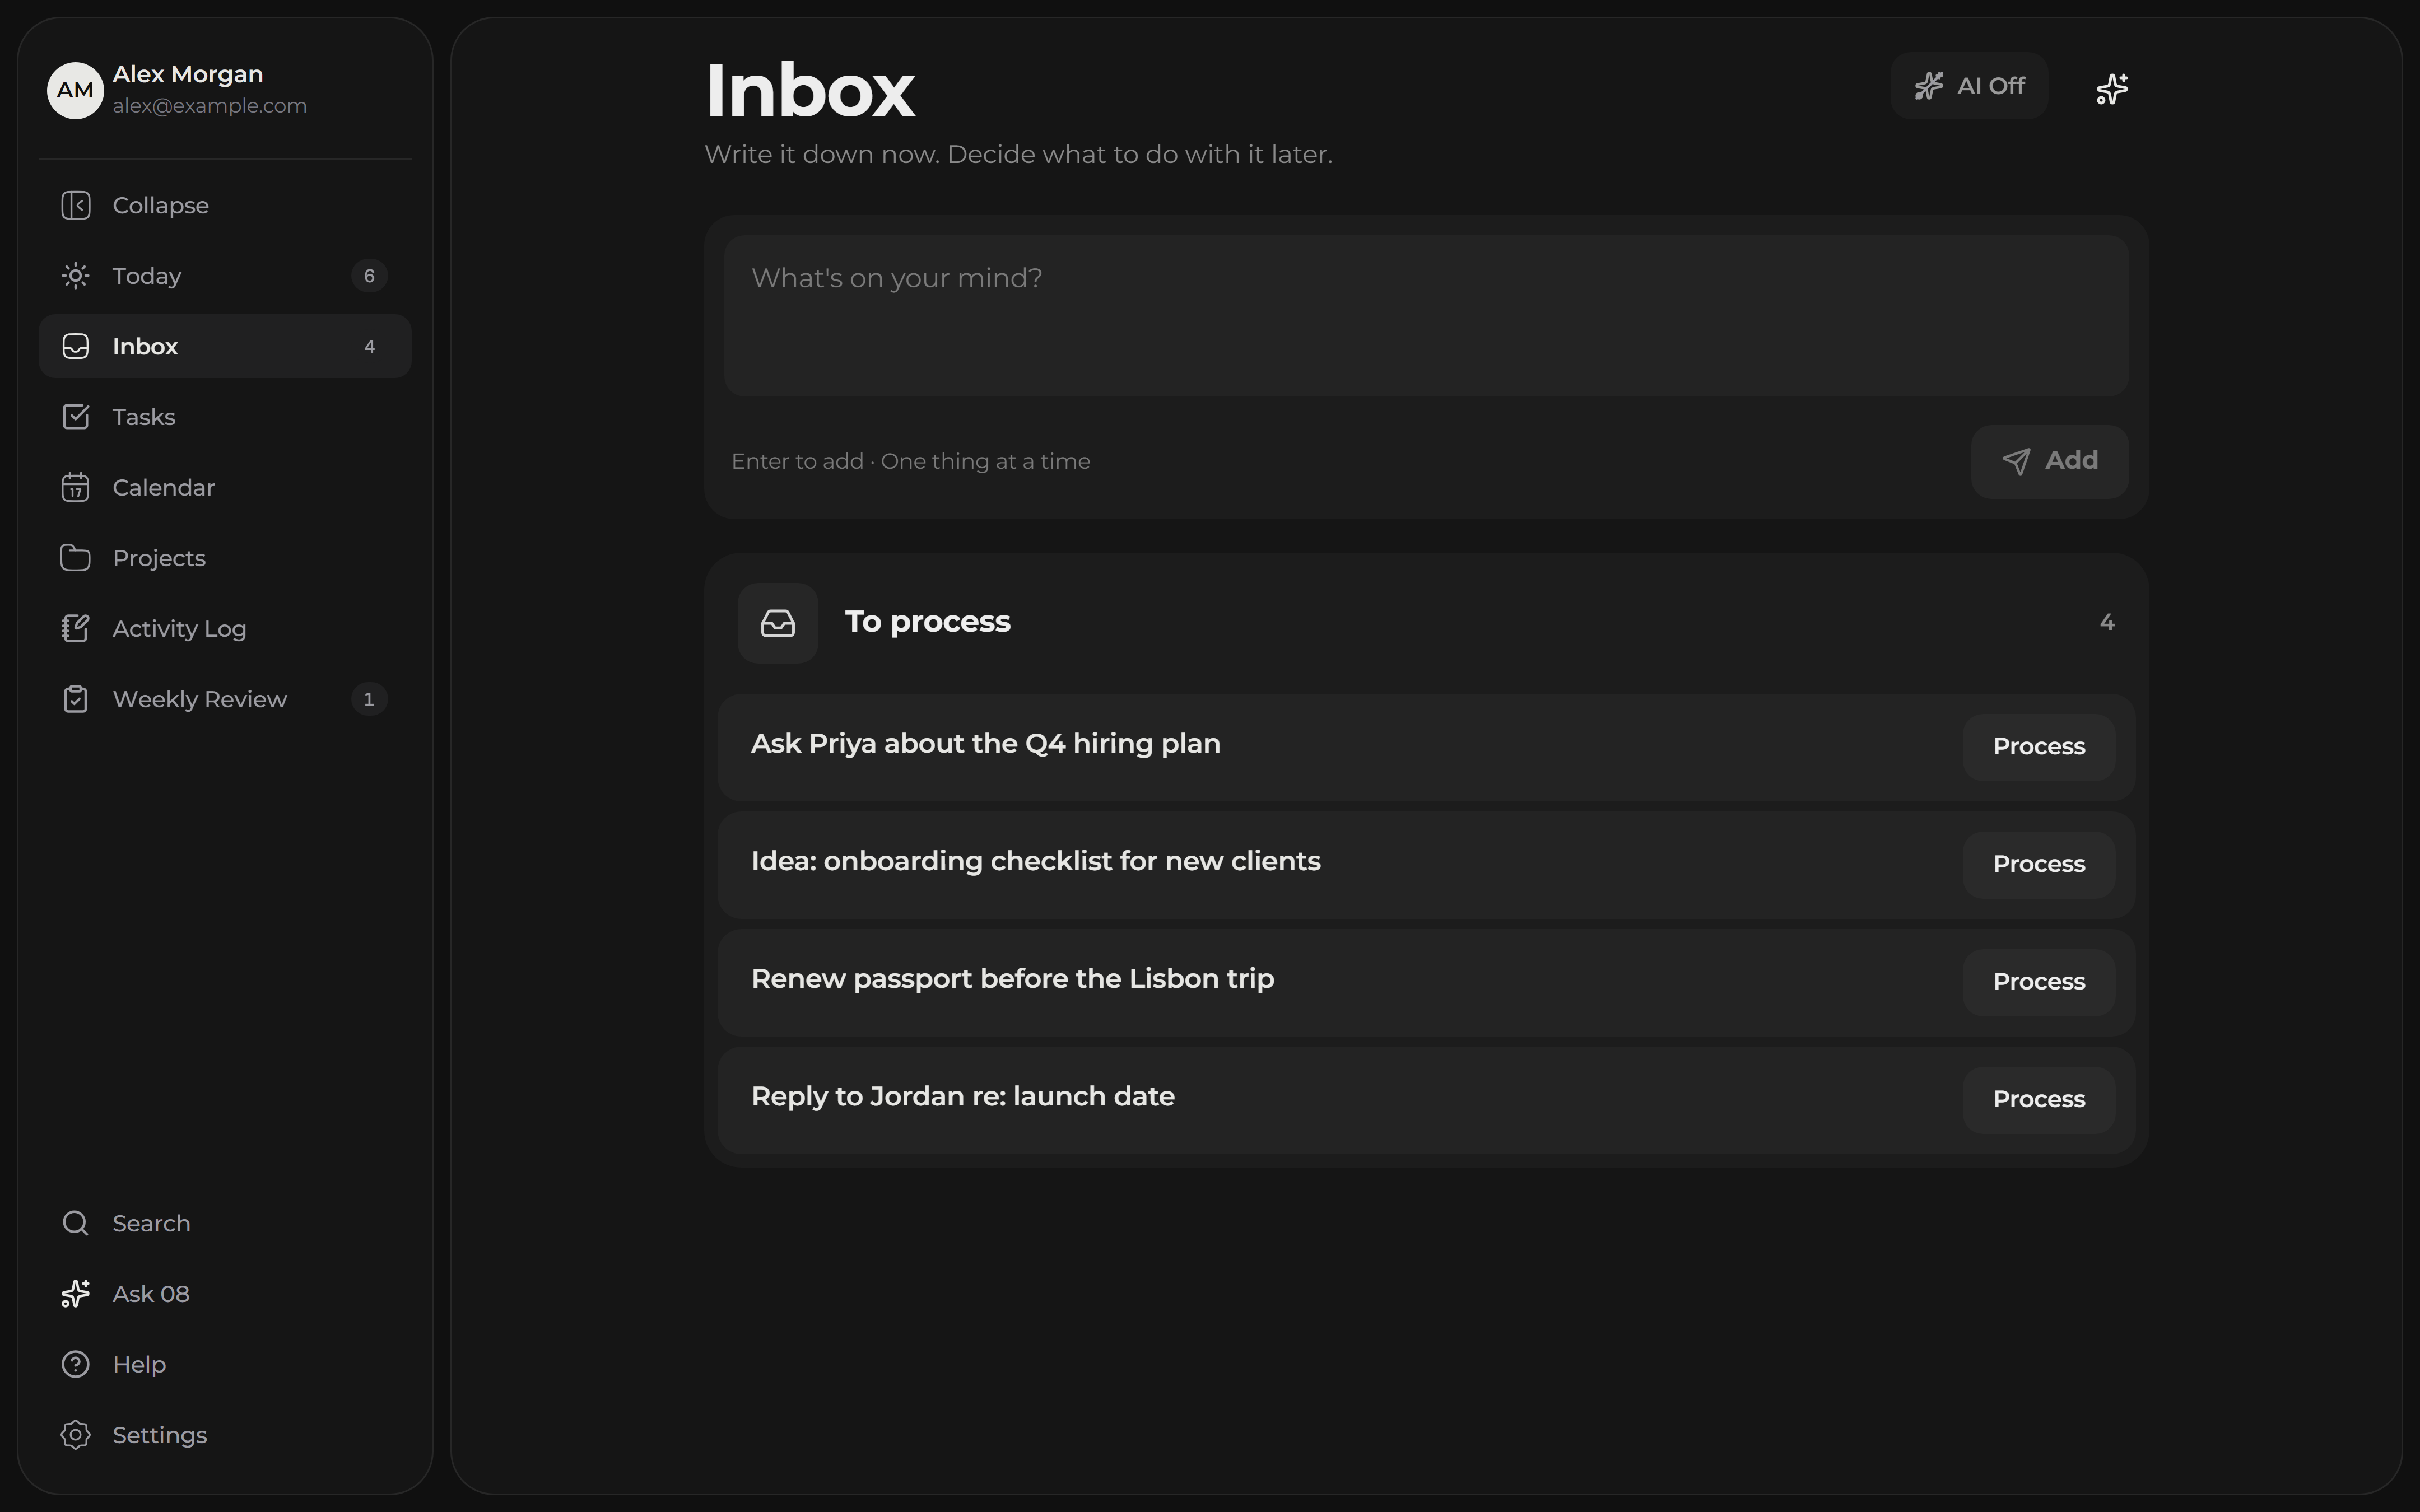Click the Search label in sidebar
Screen dimensions: 2420x1512
coord(151,1223)
